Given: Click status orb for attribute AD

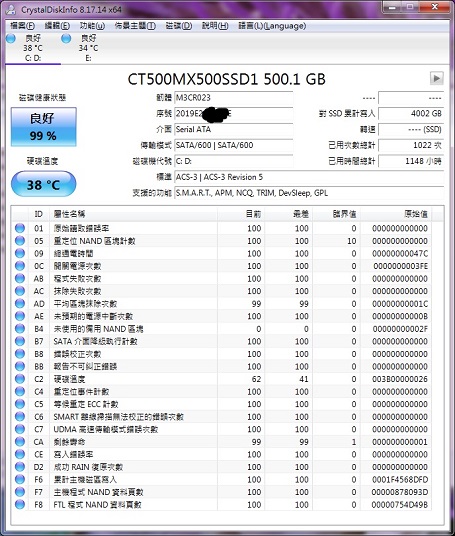Looking at the screenshot, I should tap(20, 304).
